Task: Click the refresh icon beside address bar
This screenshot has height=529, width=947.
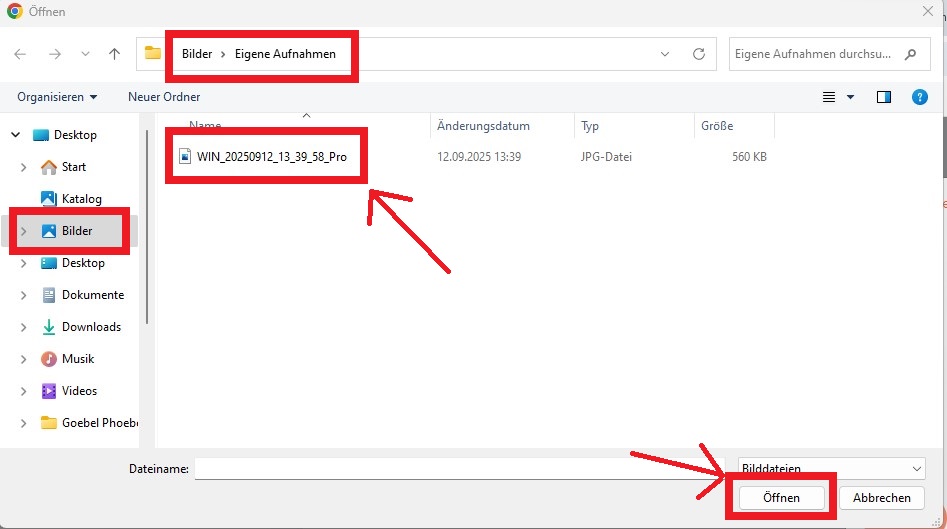Action: point(699,54)
